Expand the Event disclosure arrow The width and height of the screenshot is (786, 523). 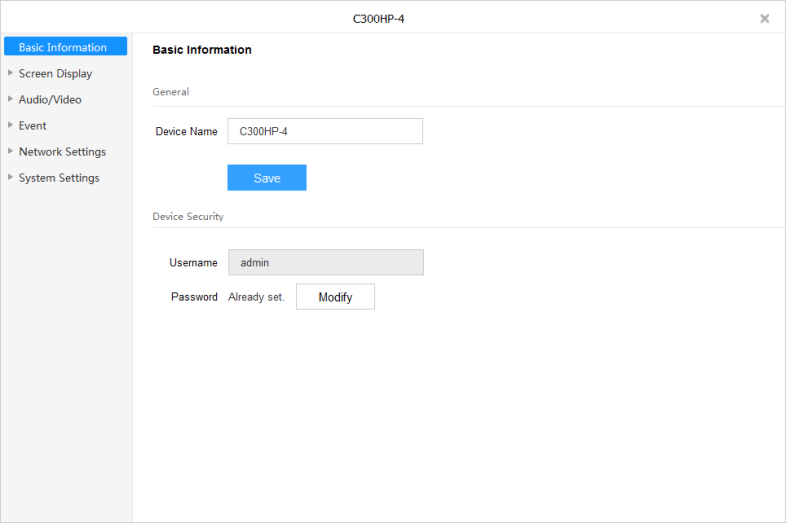pyautogui.click(x=10, y=125)
